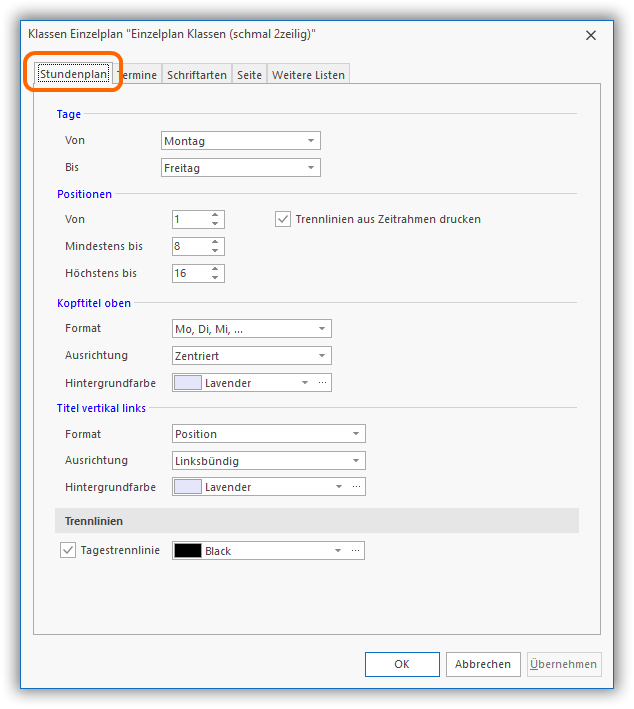The width and height of the screenshot is (634, 709).
Task: Select the Seite tab
Action: (x=249, y=75)
